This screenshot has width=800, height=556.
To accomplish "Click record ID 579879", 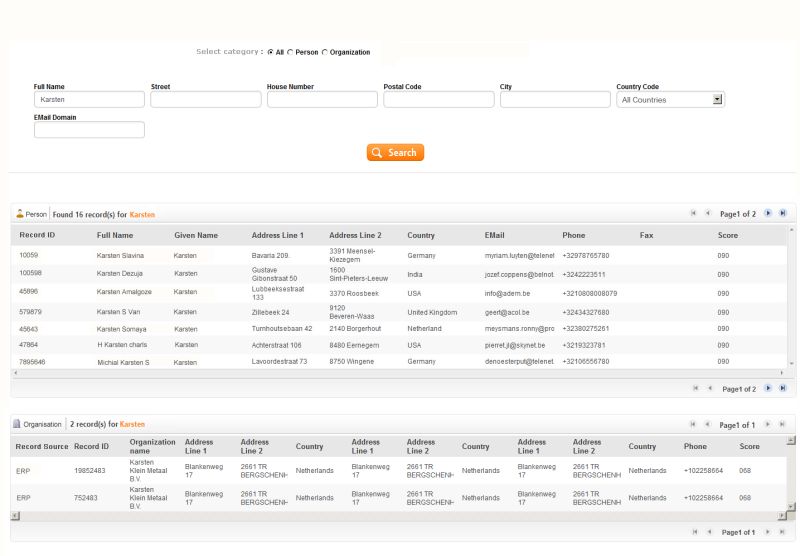I will [x=31, y=312].
